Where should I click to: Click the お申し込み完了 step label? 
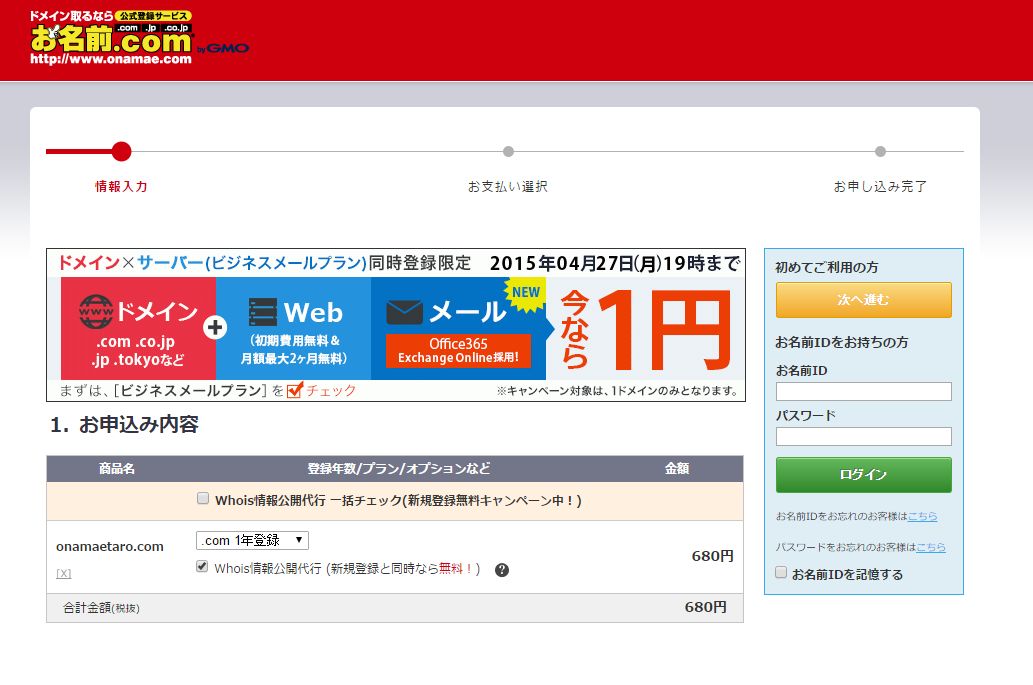coord(880,186)
